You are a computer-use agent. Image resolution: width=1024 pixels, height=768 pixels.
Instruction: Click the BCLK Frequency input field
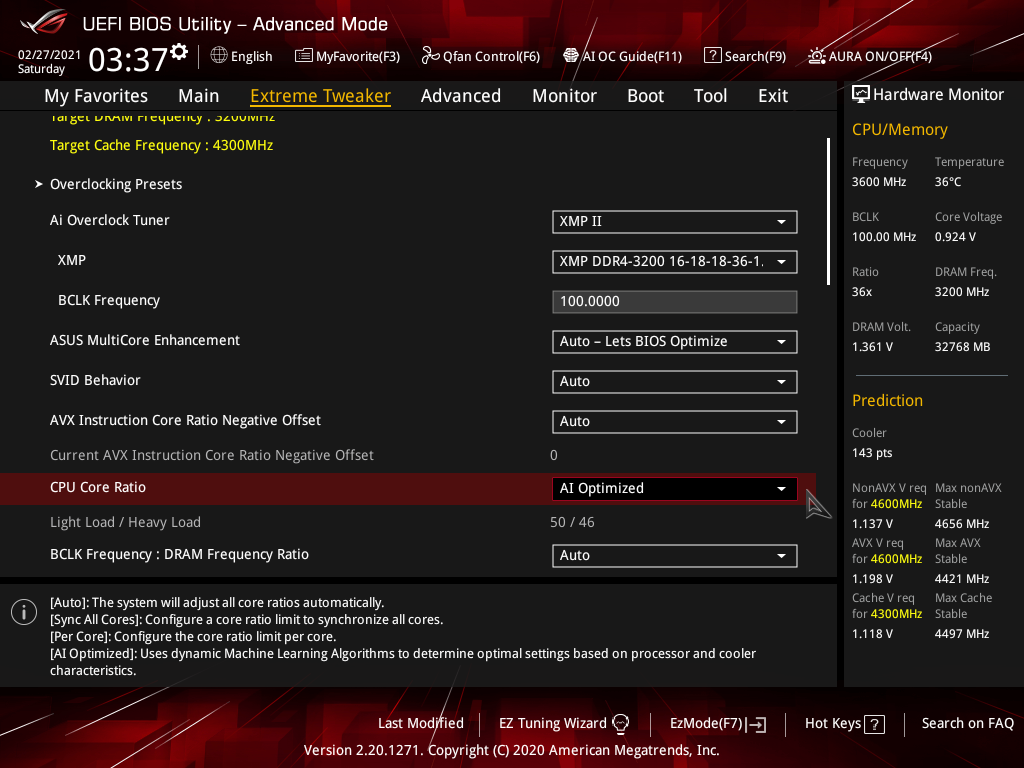click(x=675, y=302)
